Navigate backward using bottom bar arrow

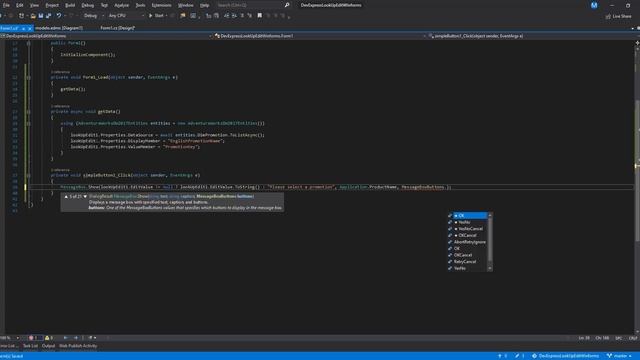[65, 338]
